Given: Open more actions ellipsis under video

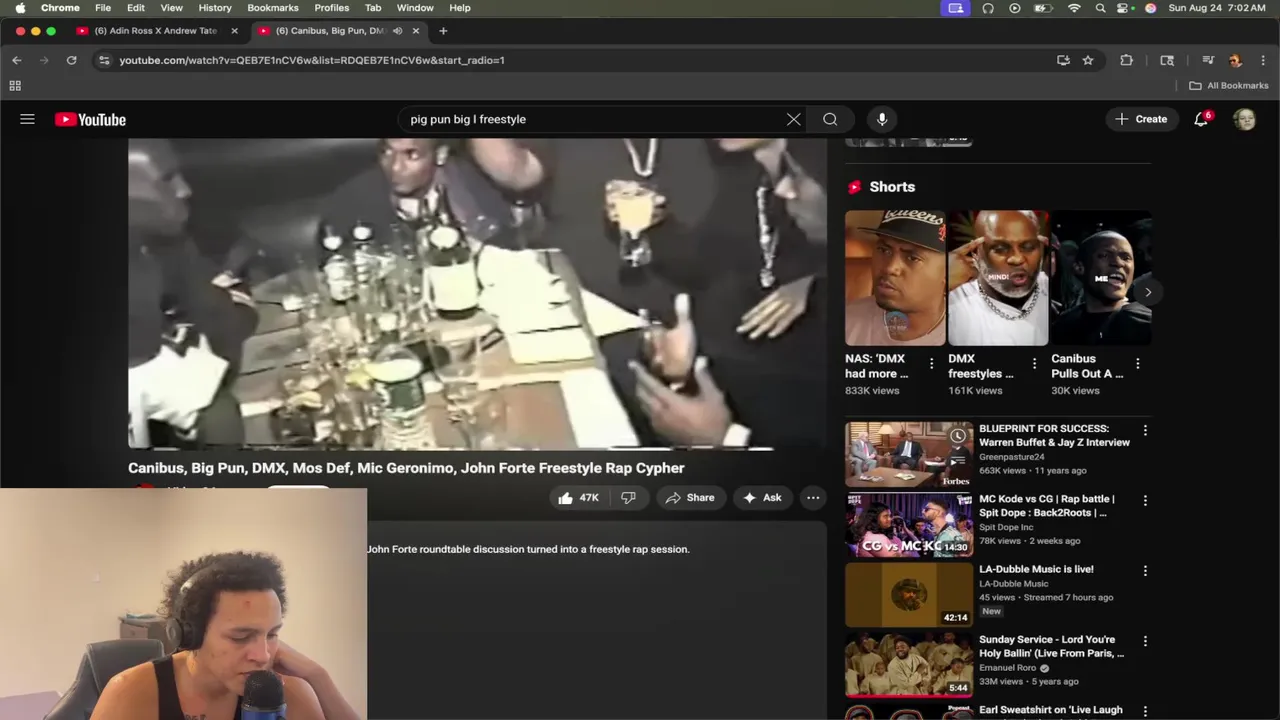Looking at the screenshot, I should coord(813,497).
